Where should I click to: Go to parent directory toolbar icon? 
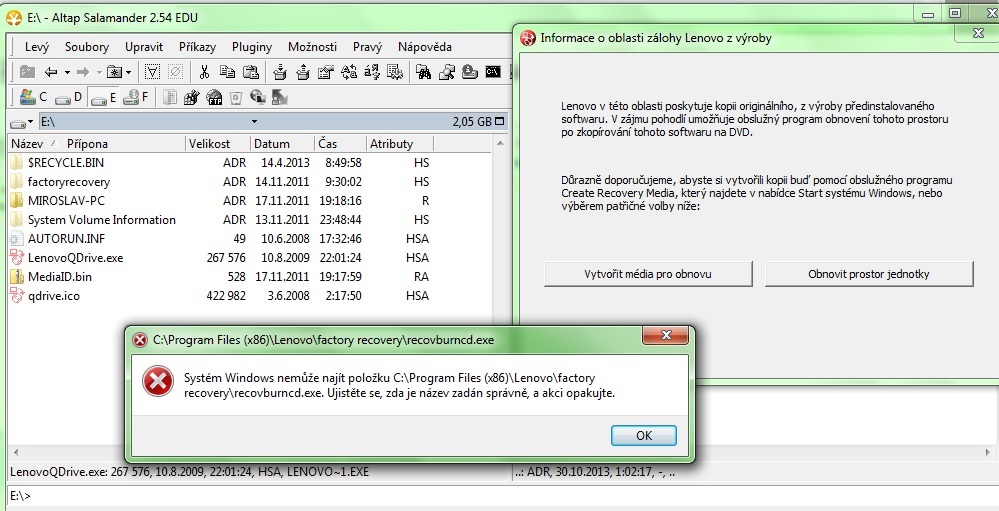27,72
